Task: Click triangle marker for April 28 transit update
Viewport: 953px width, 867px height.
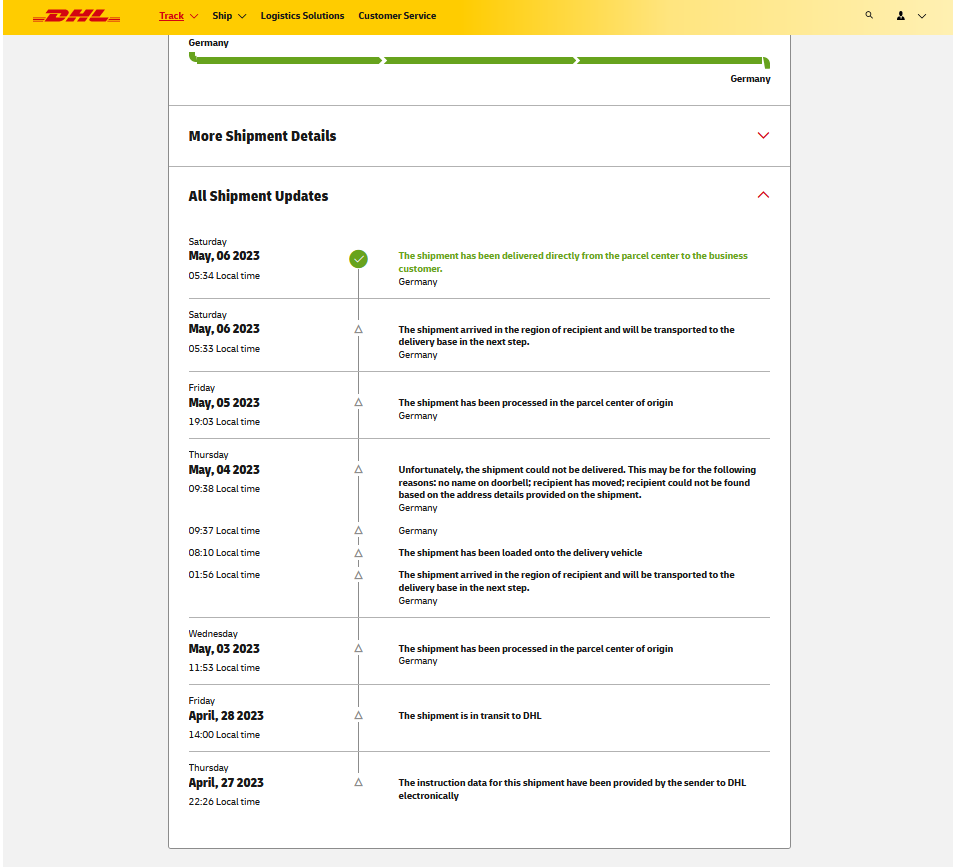Action: pyautogui.click(x=358, y=715)
